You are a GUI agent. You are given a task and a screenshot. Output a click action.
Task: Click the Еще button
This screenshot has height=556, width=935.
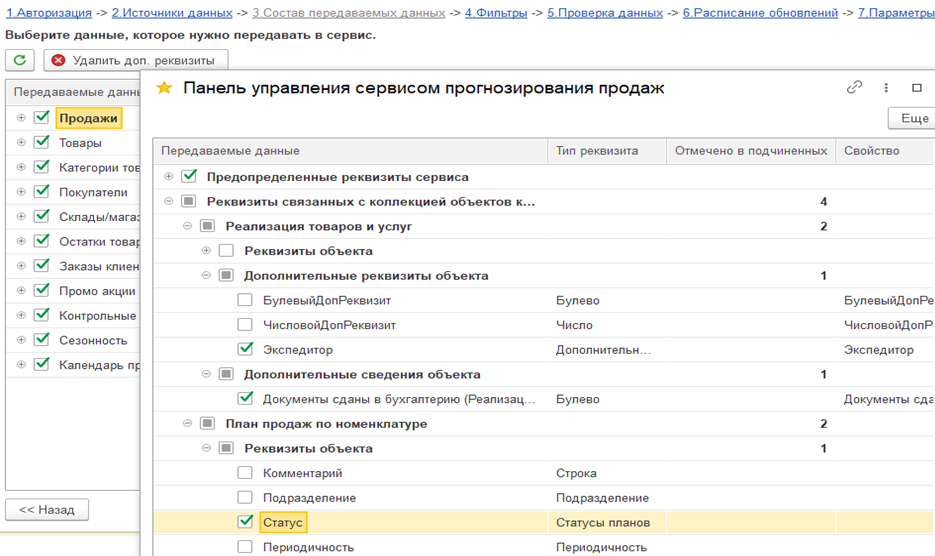914,118
